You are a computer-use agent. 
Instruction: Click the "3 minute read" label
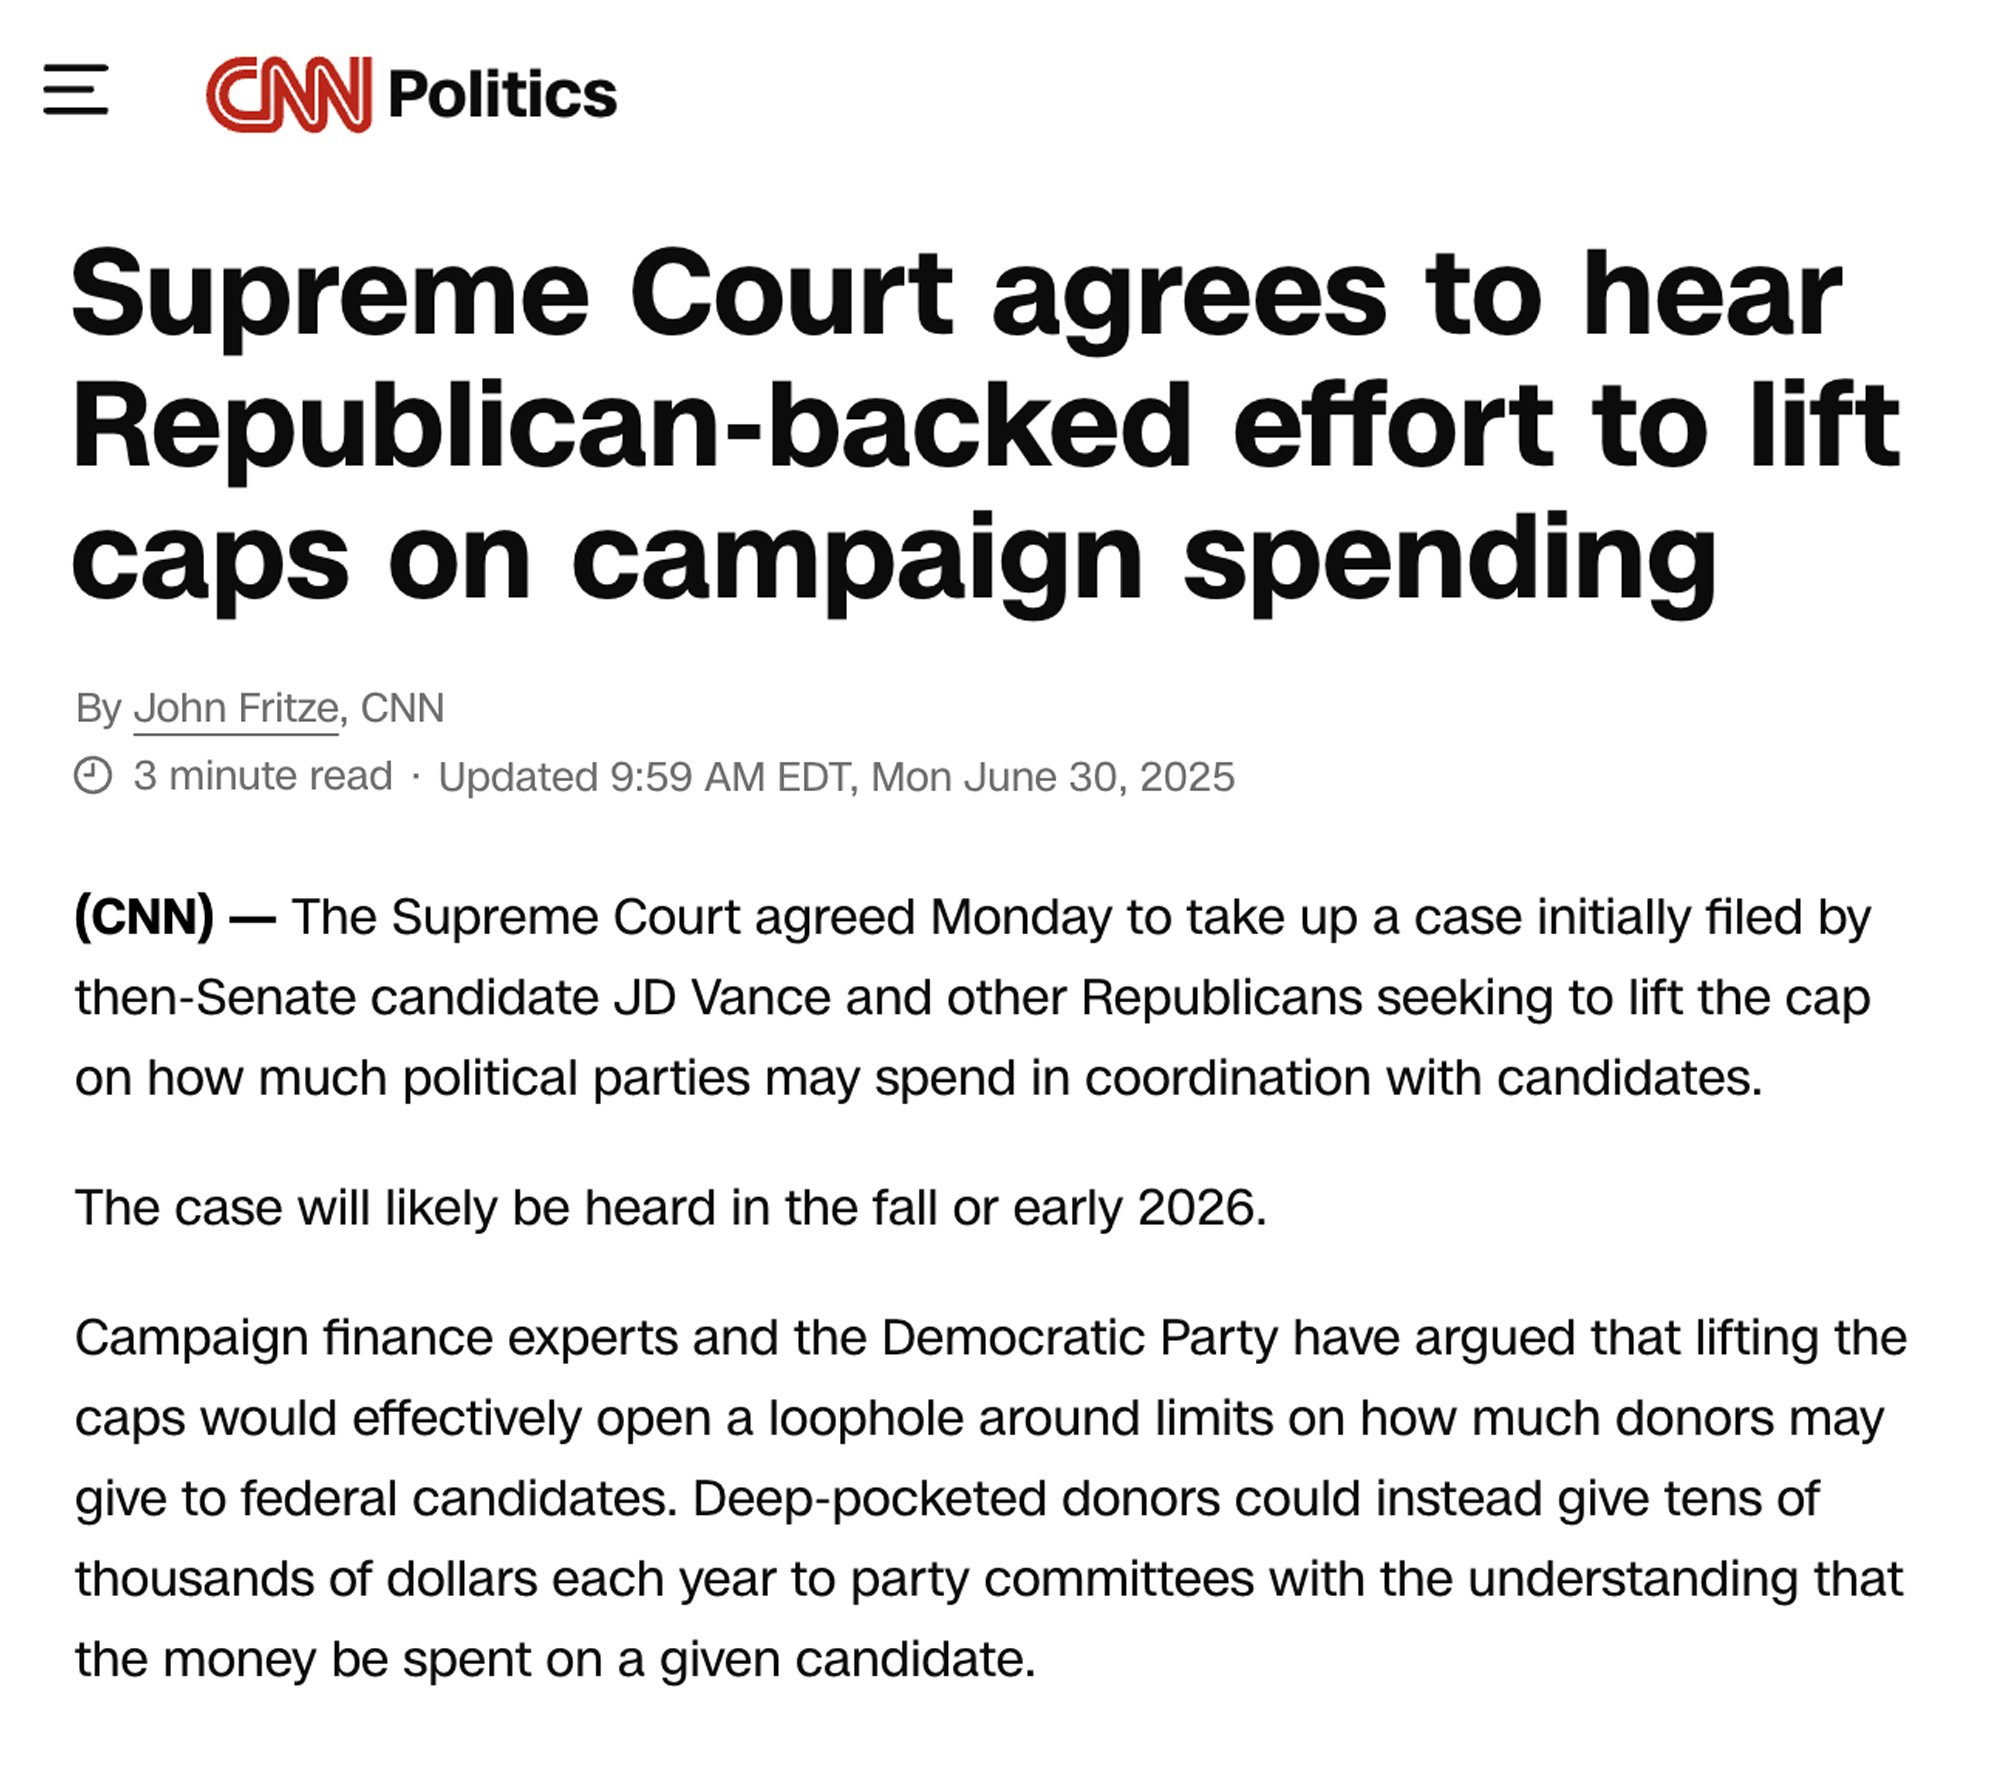(263, 776)
